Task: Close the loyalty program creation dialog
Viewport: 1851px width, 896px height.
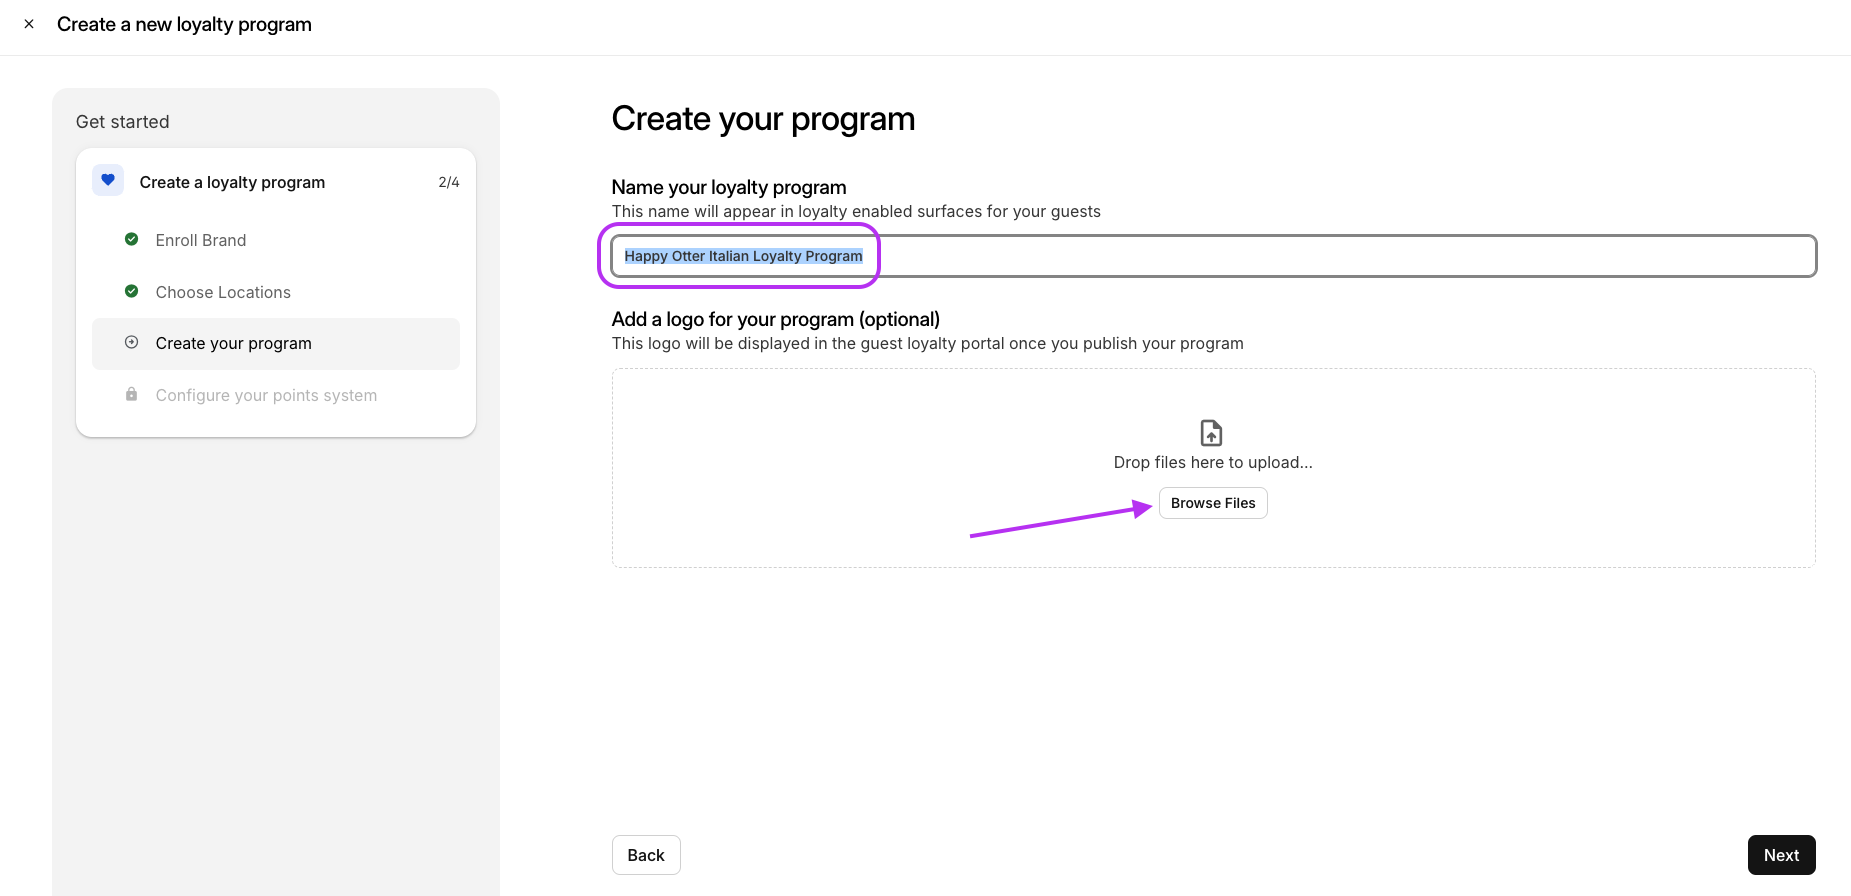Action: tap(29, 24)
